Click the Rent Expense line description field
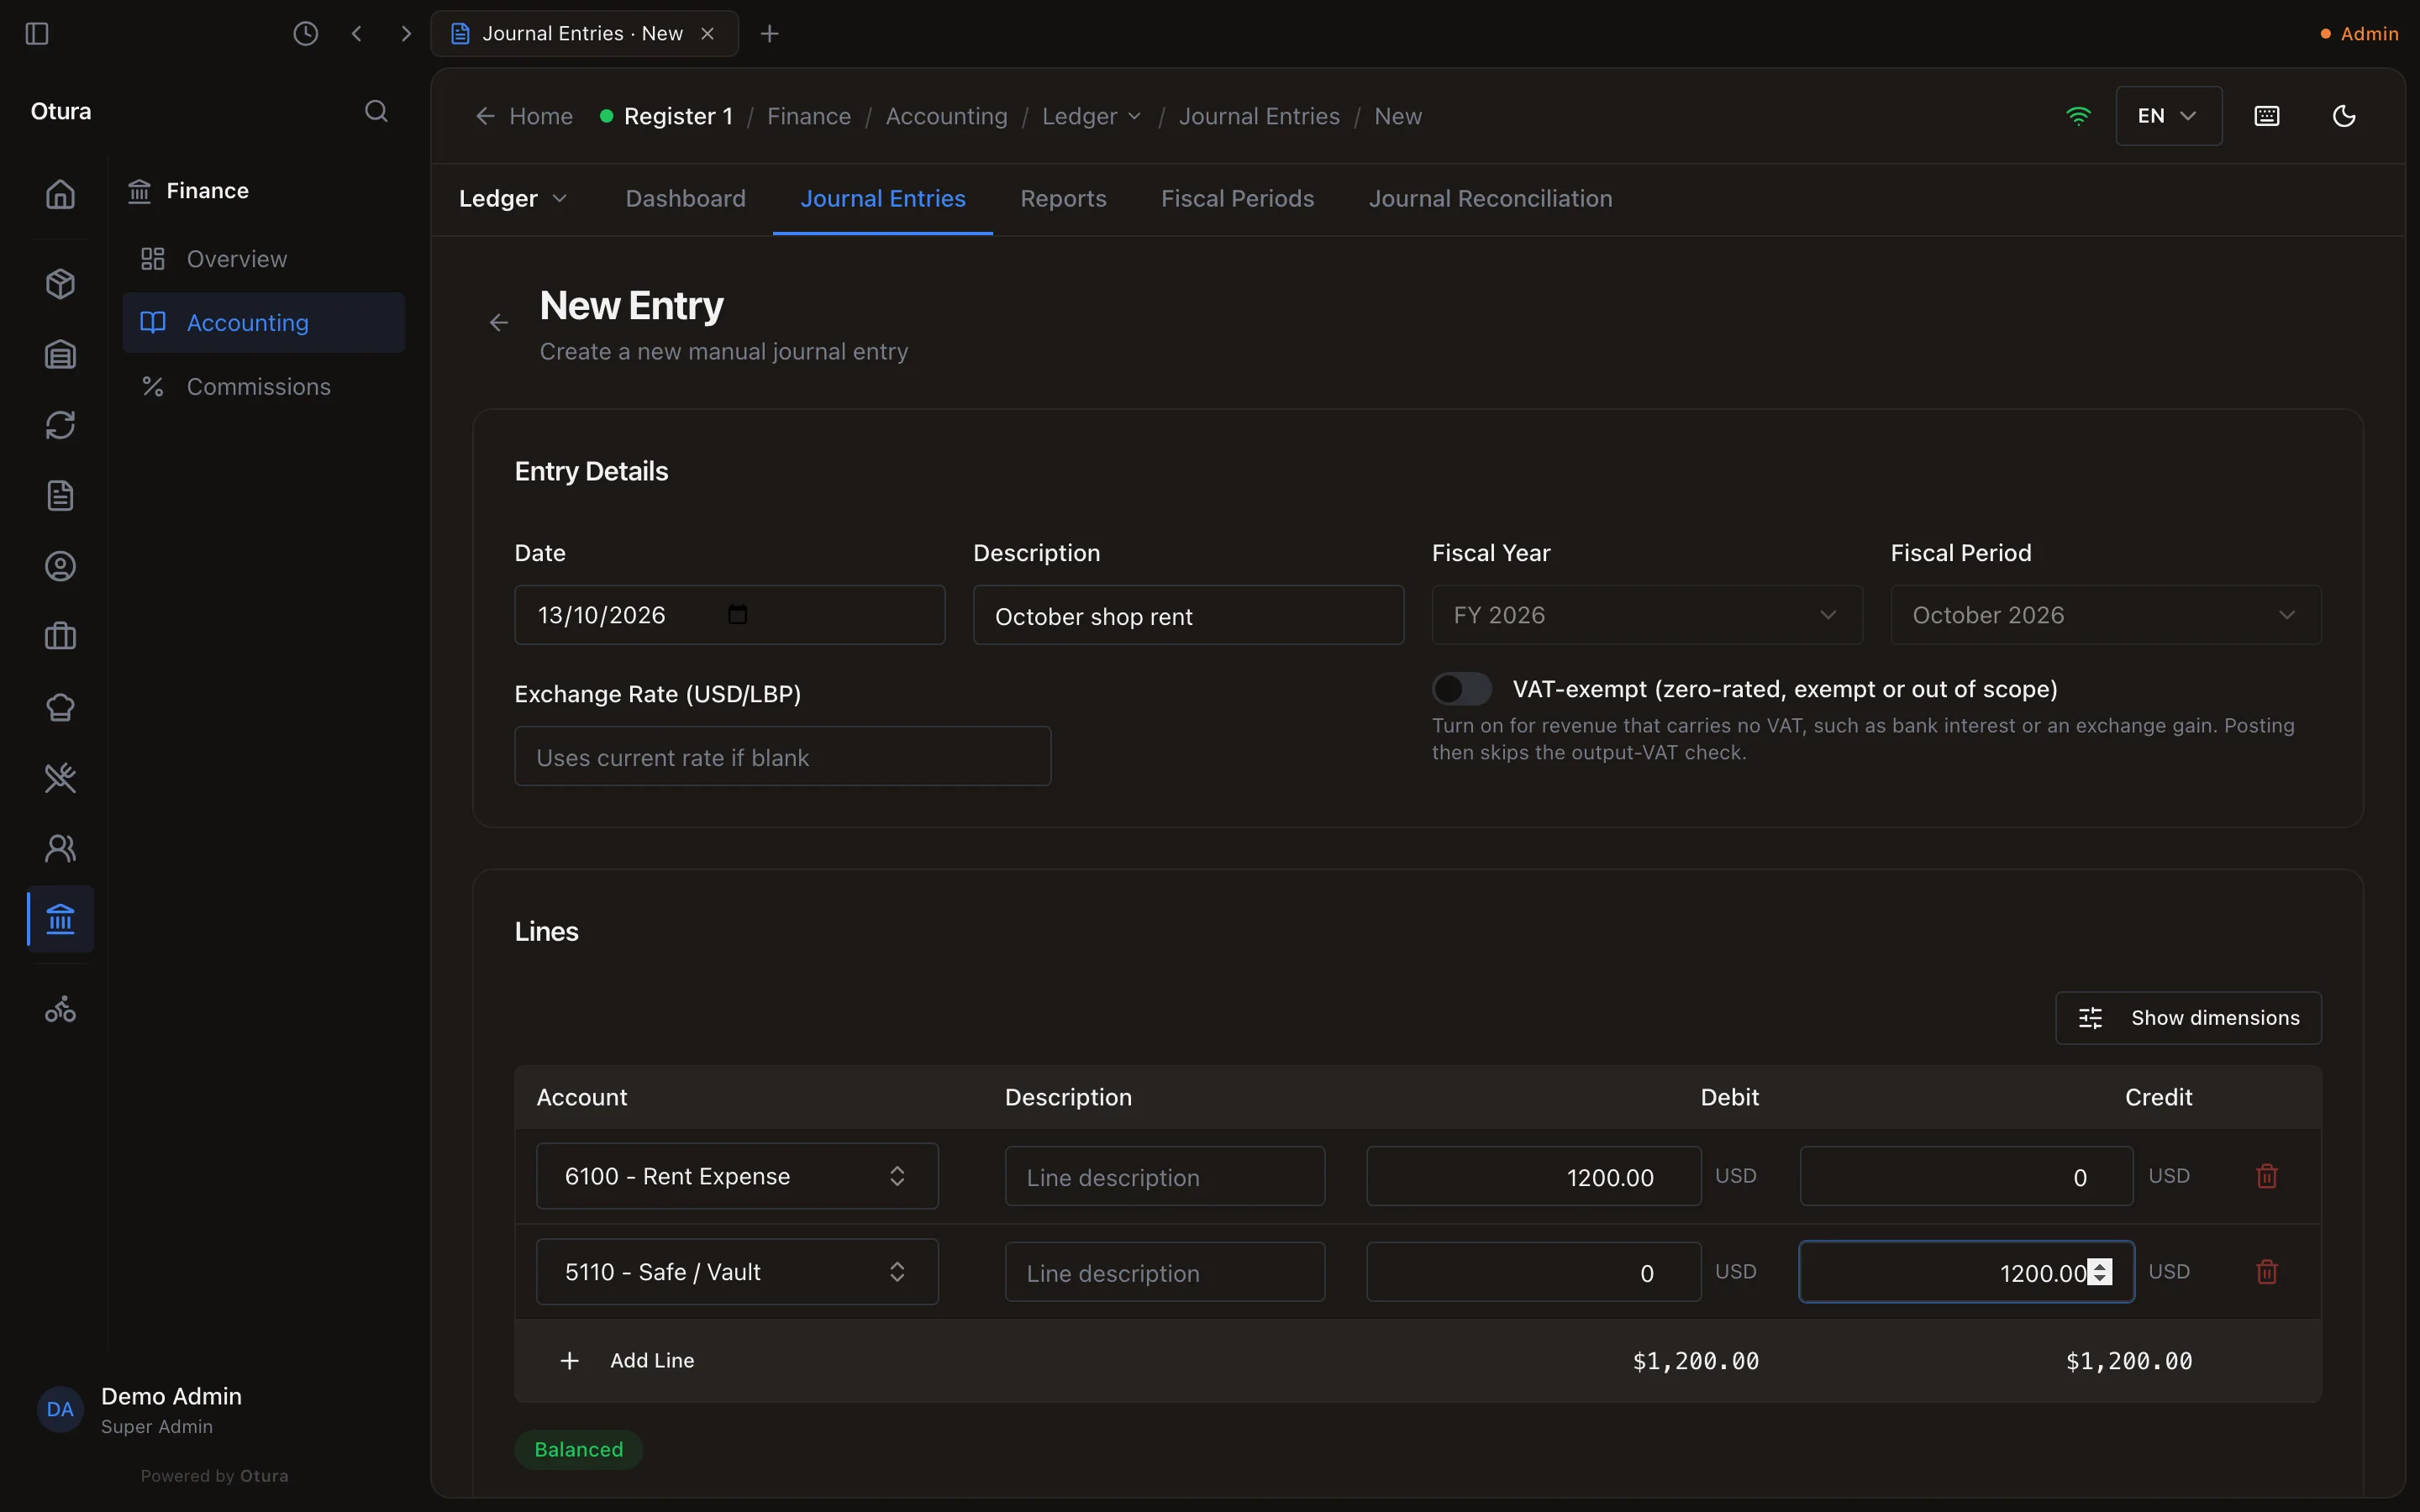The image size is (2420, 1512). [x=1165, y=1177]
